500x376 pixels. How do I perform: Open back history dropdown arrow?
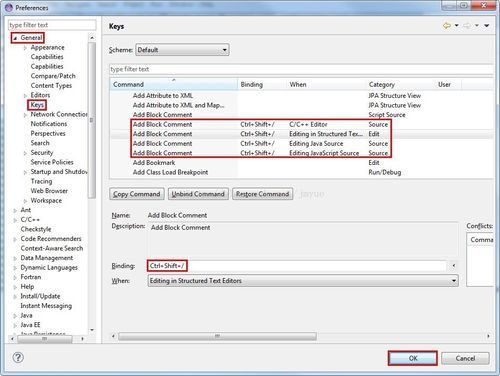tap(457, 25)
